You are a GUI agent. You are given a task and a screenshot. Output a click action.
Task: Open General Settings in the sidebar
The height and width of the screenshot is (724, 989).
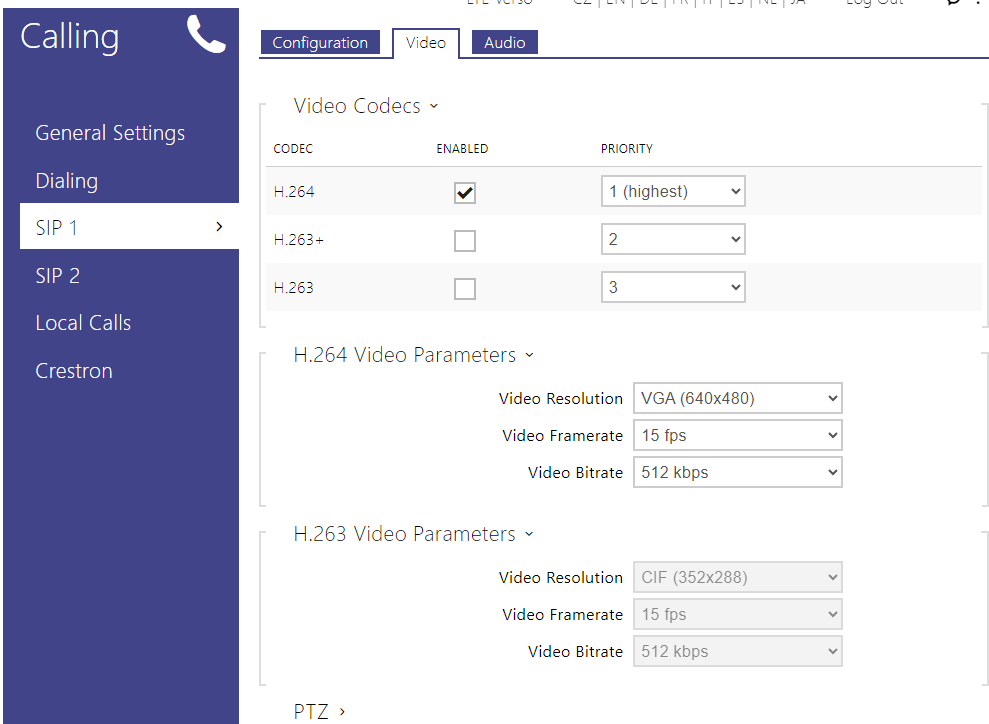point(110,133)
